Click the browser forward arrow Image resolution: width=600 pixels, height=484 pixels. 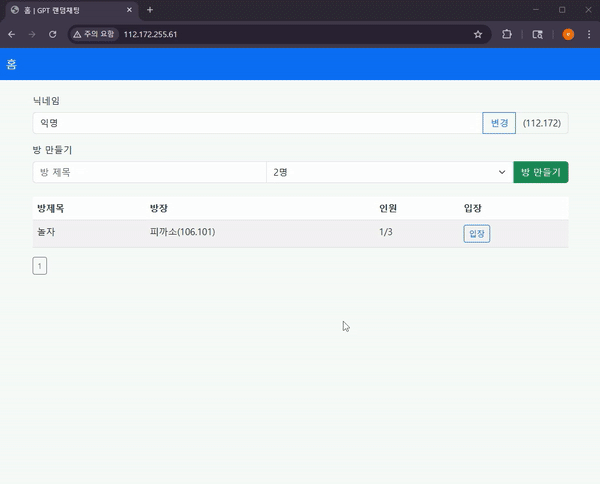[x=32, y=34]
